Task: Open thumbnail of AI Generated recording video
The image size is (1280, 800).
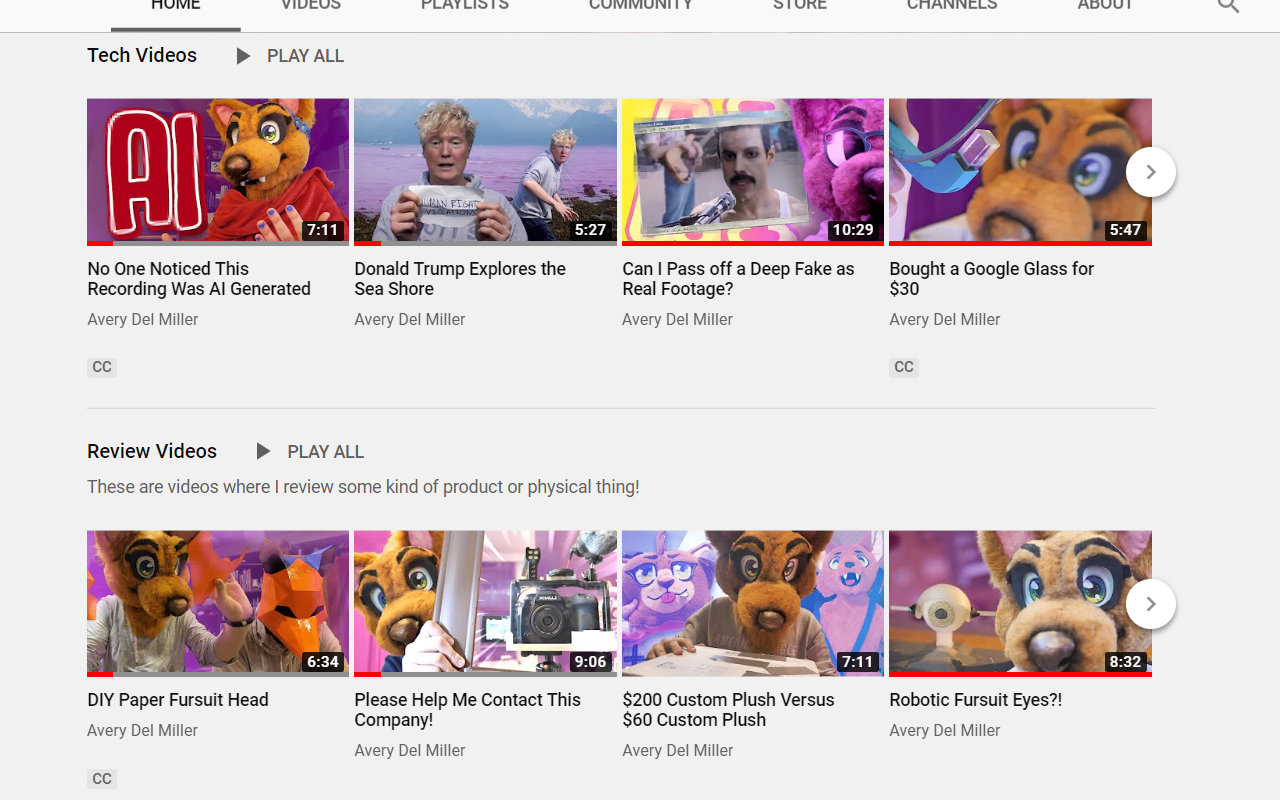Action: coord(218,171)
